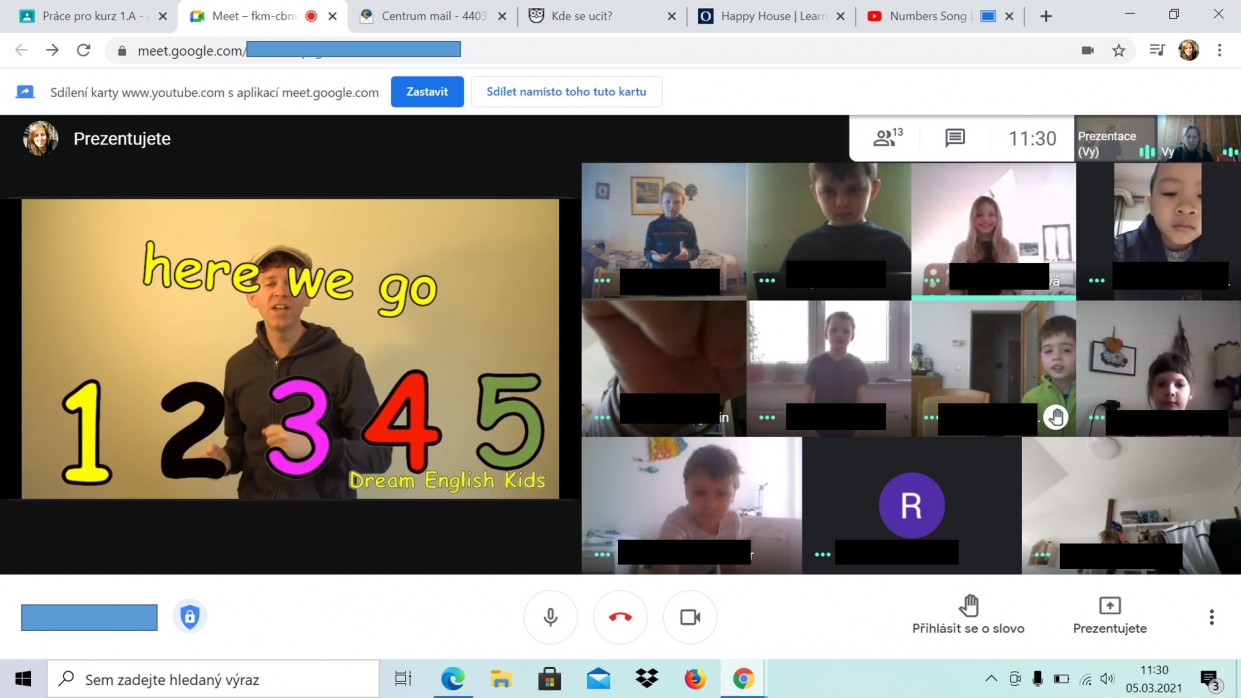Image resolution: width=1241 pixels, height=698 pixels.
Task: Close the Kde se ucit? tab
Action: tap(671, 16)
